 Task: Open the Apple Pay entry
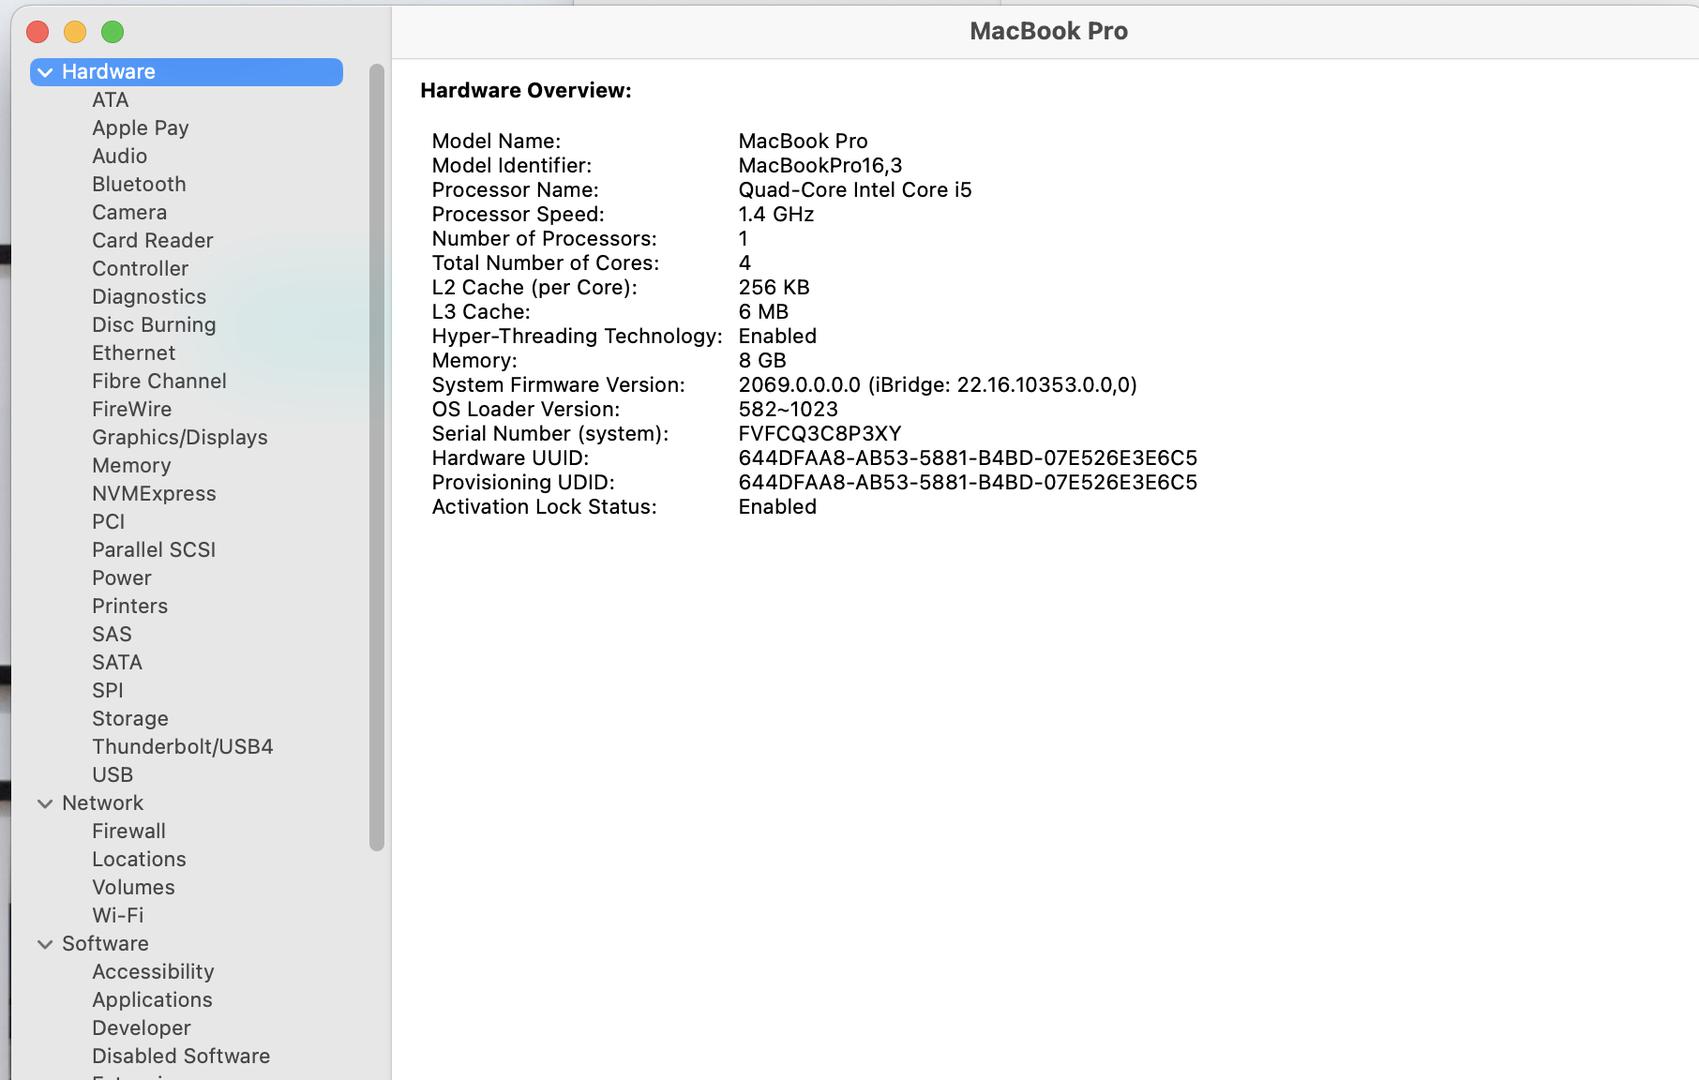140,128
